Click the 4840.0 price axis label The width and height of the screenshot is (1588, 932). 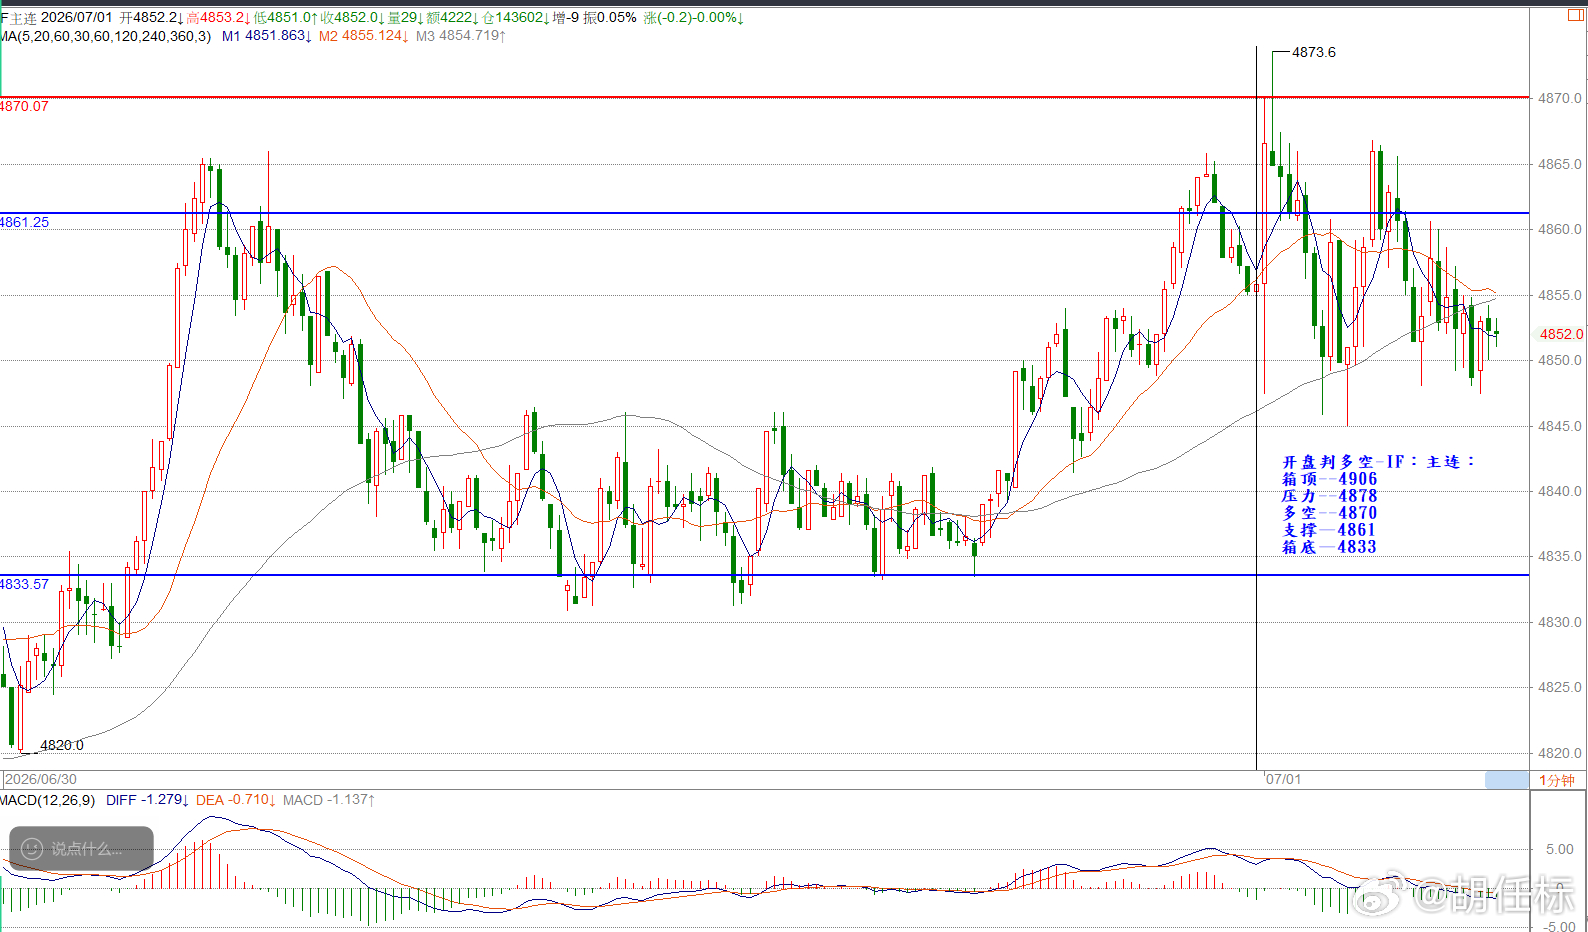point(1560,491)
